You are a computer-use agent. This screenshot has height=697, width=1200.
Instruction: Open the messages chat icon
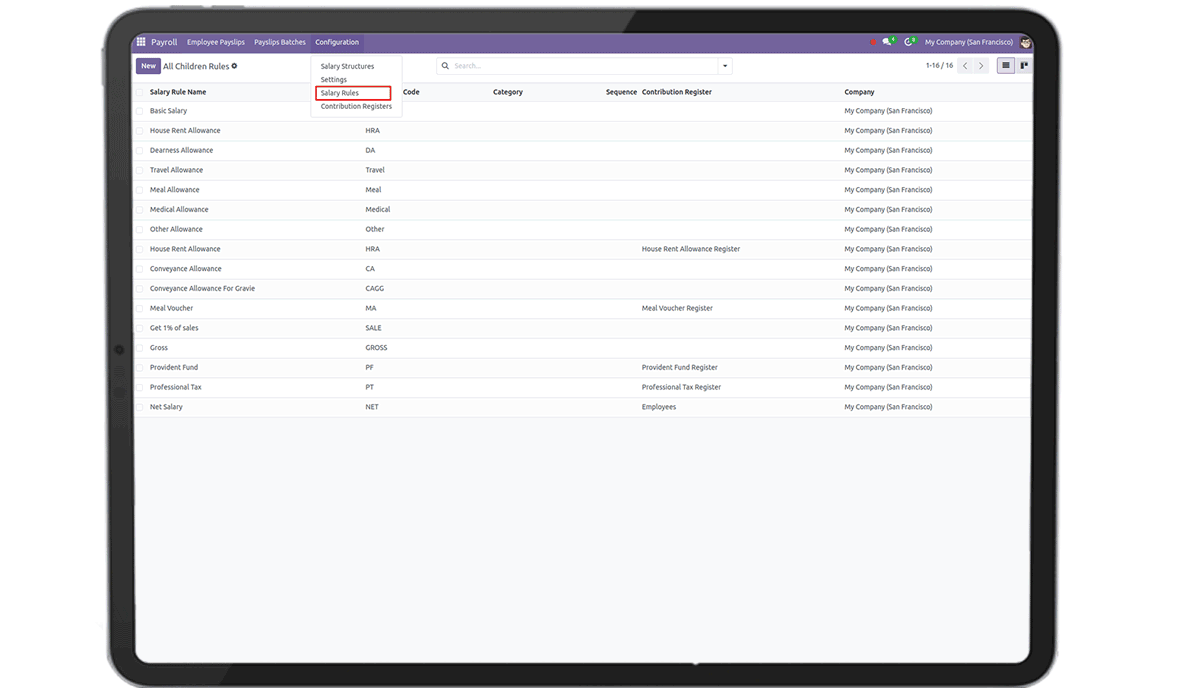(x=887, y=42)
